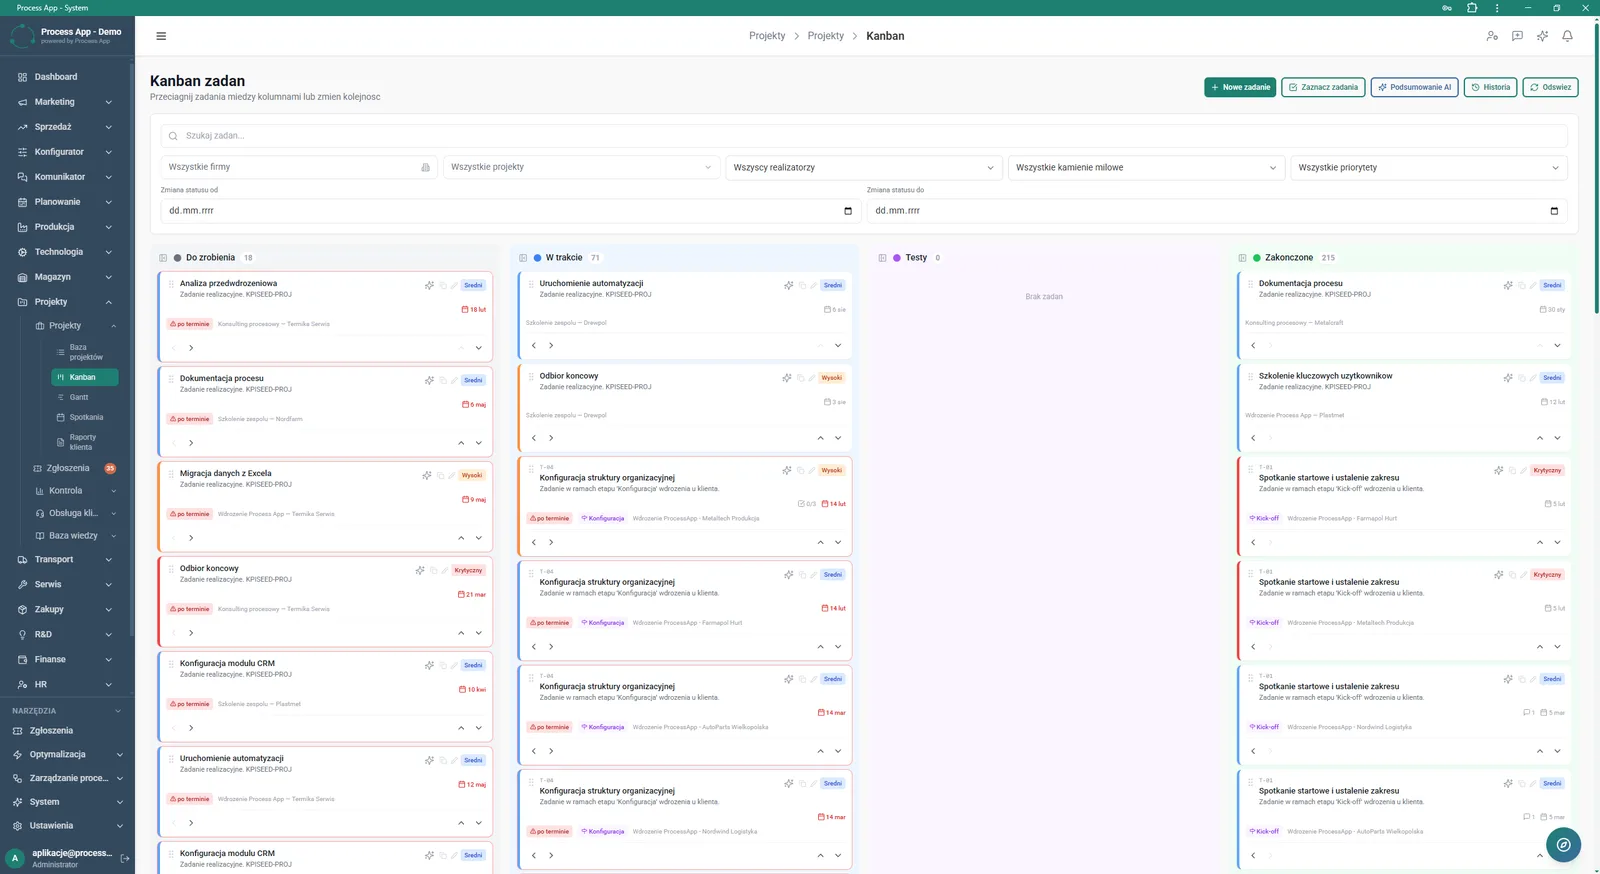This screenshot has width=1600, height=874.
Task: Move Zakonczone Dokumentacja procesu card left
Action: 1253,345
